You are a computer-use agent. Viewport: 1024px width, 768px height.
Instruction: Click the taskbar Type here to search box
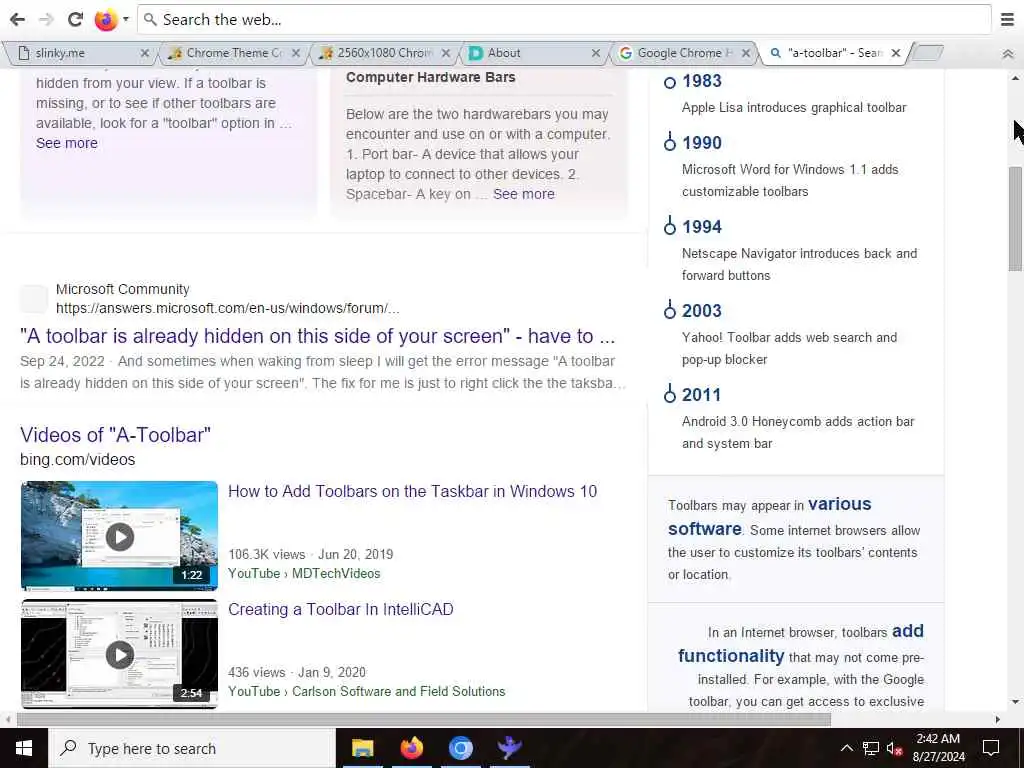192,748
